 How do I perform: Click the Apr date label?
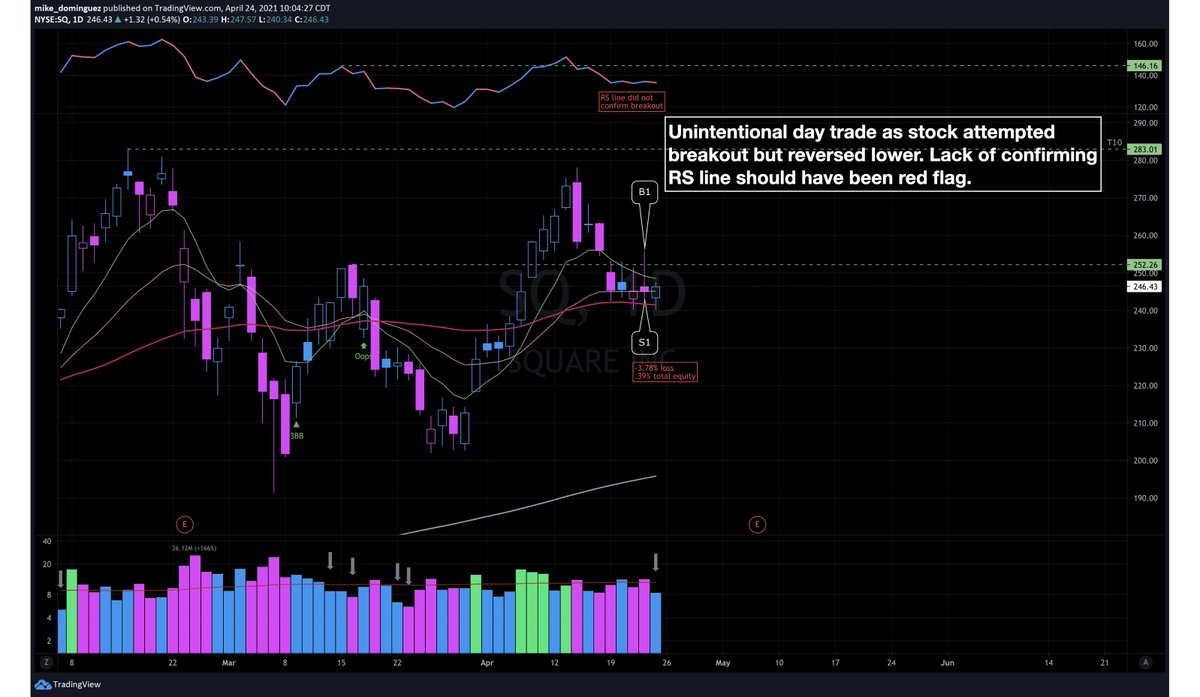(488, 663)
